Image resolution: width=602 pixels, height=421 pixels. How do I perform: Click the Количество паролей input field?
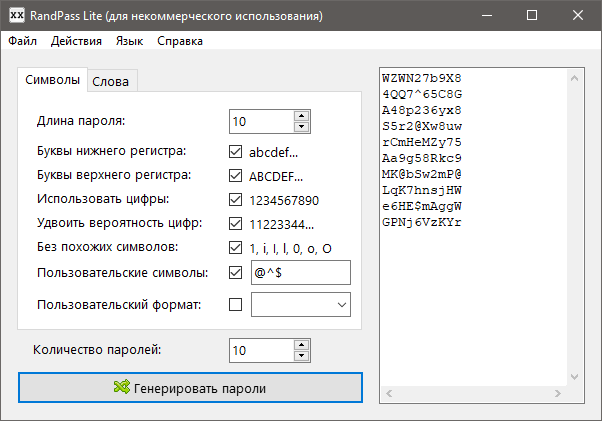click(x=262, y=350)
